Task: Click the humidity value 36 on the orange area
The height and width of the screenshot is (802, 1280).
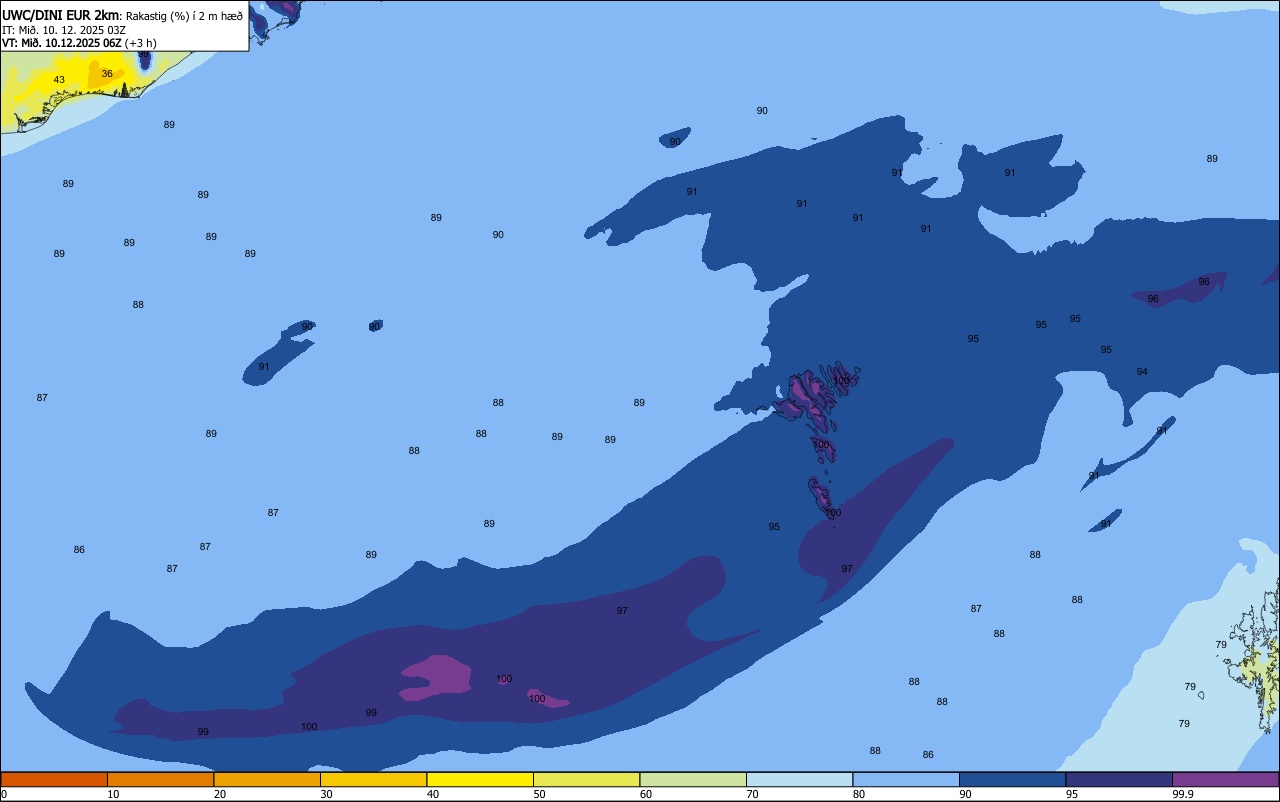Action: pos(107,74)
